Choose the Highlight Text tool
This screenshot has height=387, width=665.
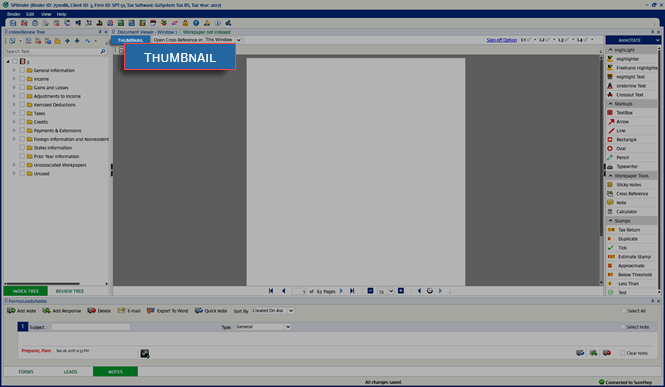point(632,77)
